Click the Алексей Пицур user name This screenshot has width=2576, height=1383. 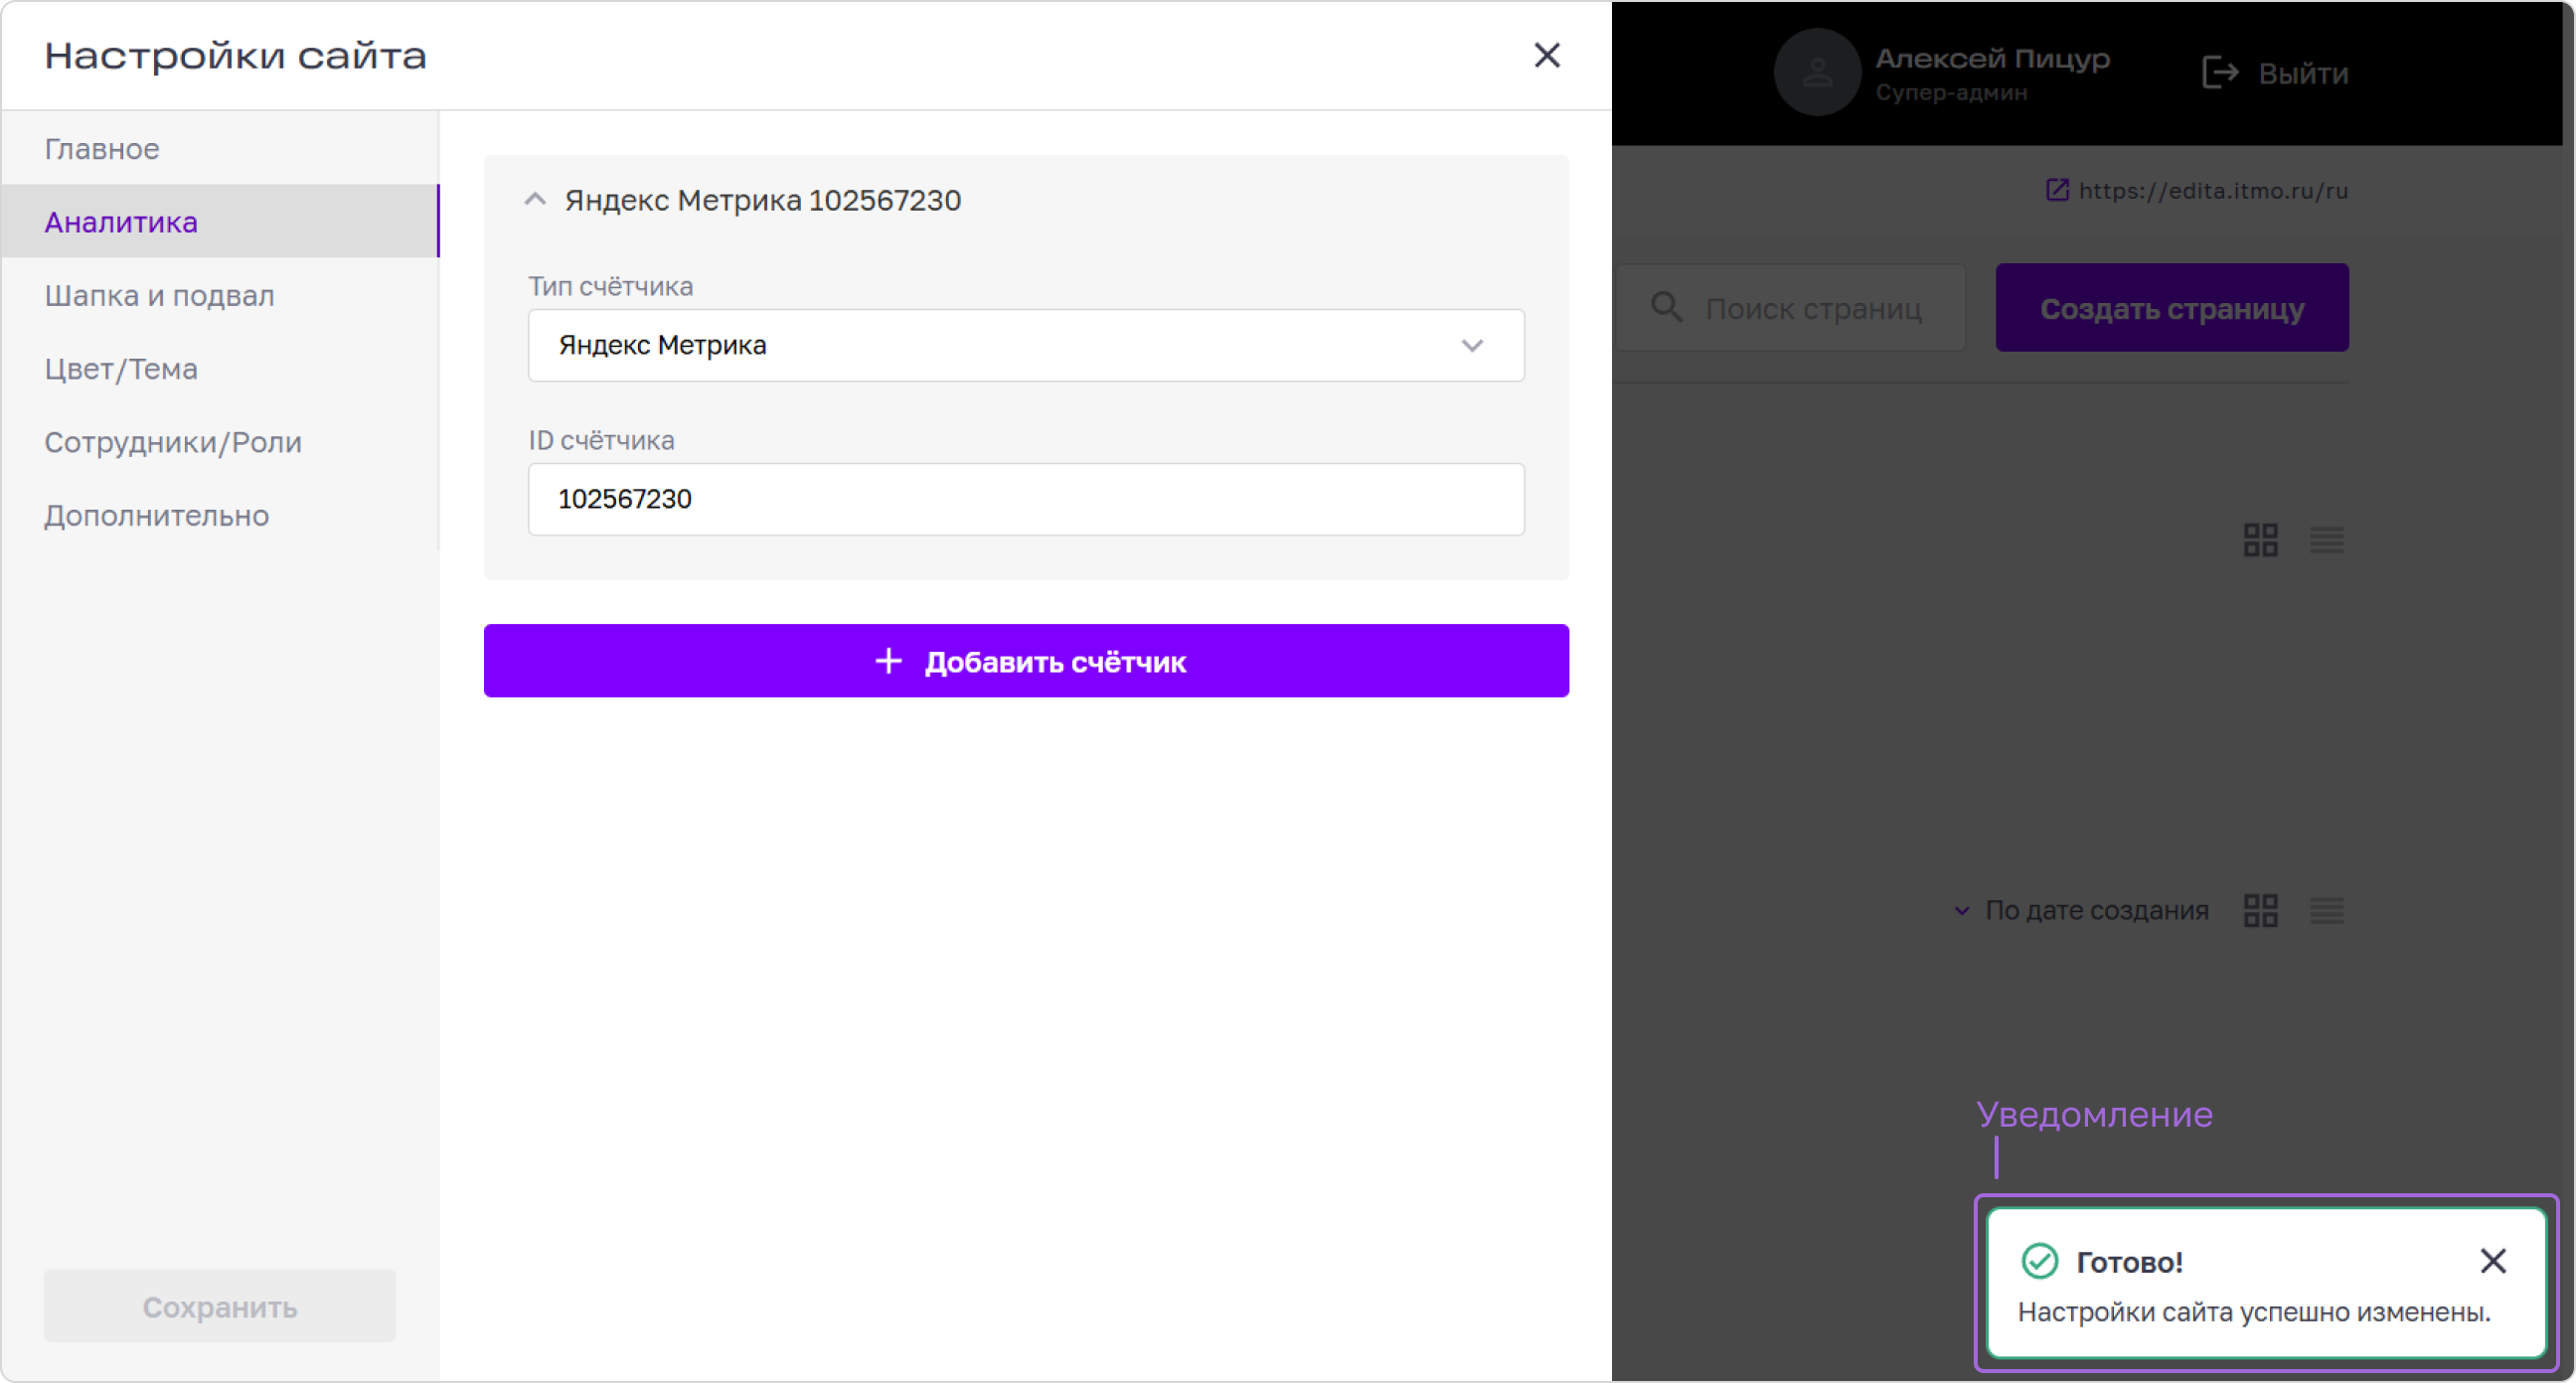point(1992,58)
